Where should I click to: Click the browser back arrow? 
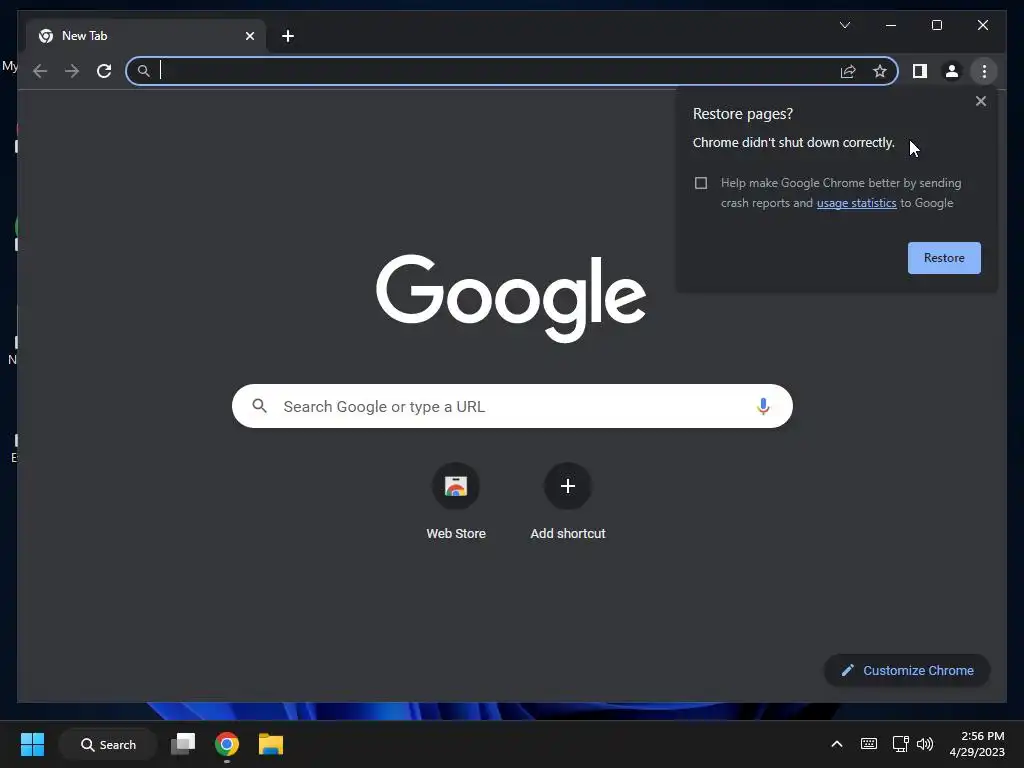click(40, 71)
